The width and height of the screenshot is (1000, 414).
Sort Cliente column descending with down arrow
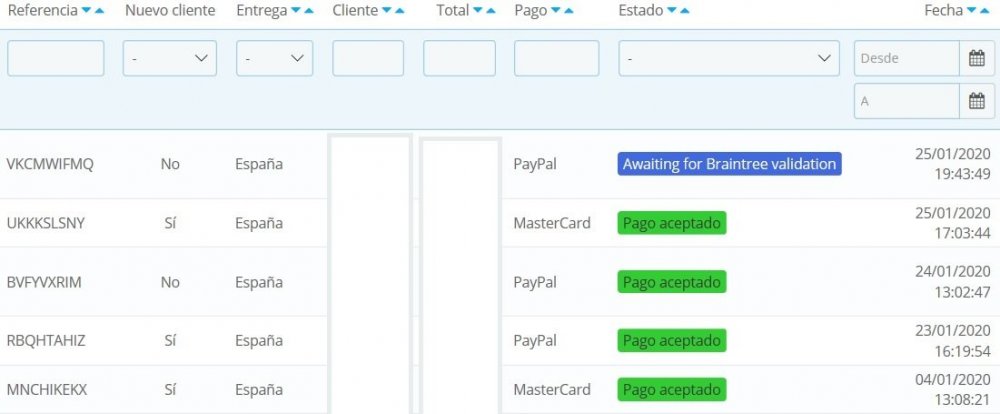386,11
